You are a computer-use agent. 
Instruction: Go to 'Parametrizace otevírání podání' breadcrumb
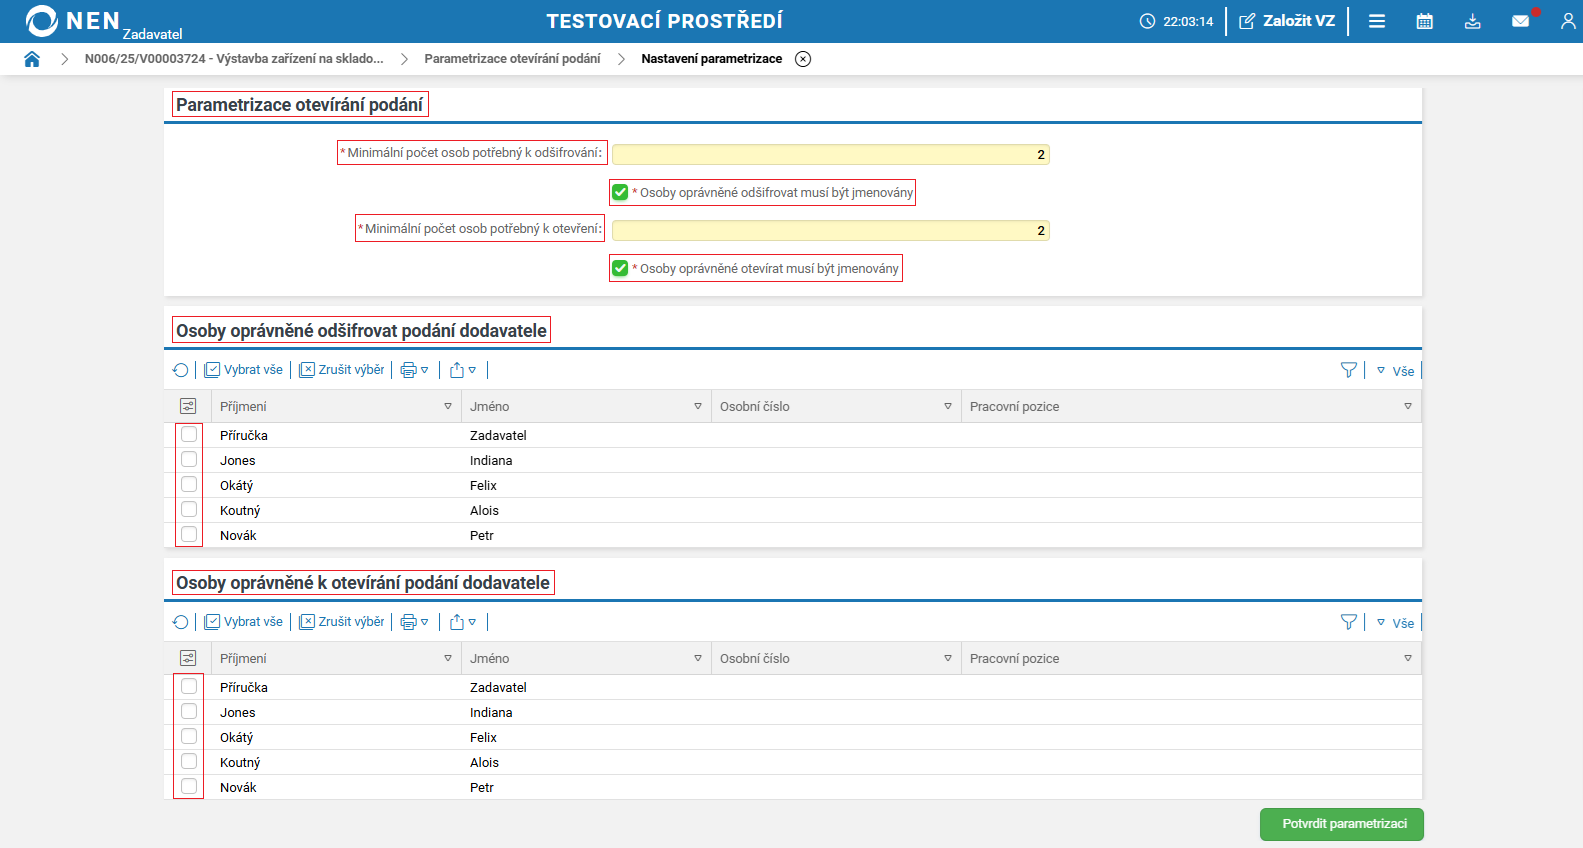point(512,59)
